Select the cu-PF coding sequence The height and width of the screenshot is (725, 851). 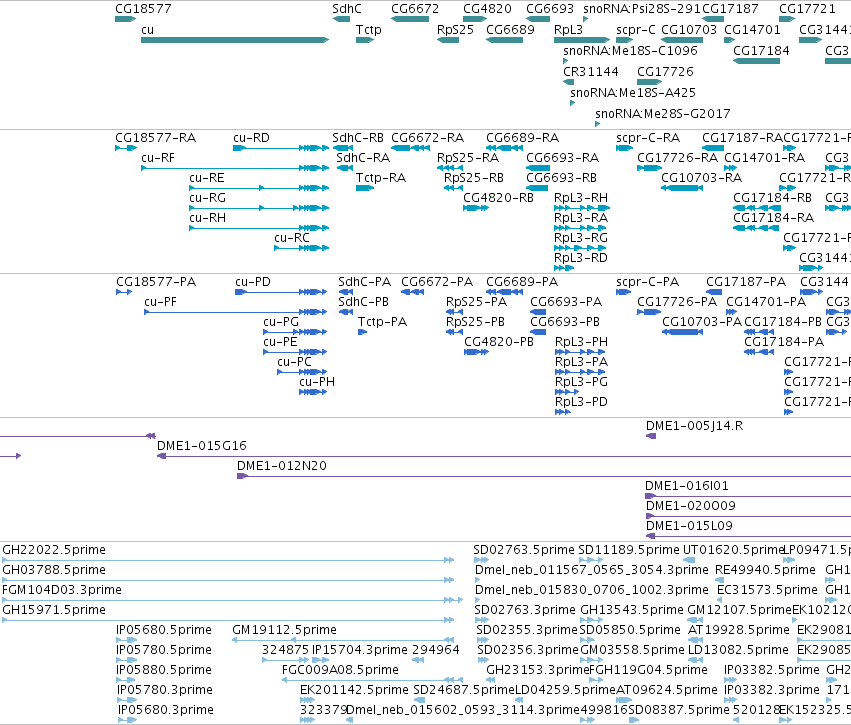click(236, 312)
